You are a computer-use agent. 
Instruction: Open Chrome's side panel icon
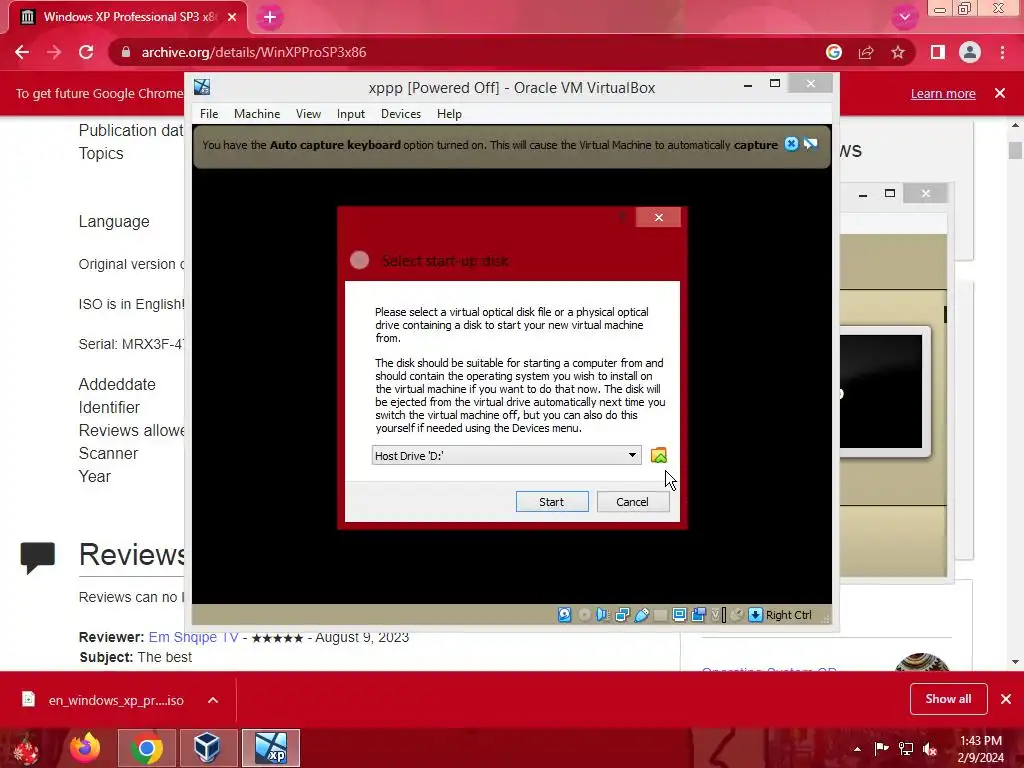[x=938, y=52]
